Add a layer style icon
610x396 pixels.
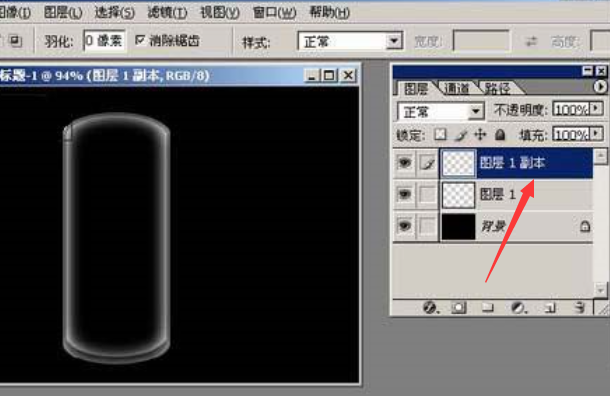(431, 308)
